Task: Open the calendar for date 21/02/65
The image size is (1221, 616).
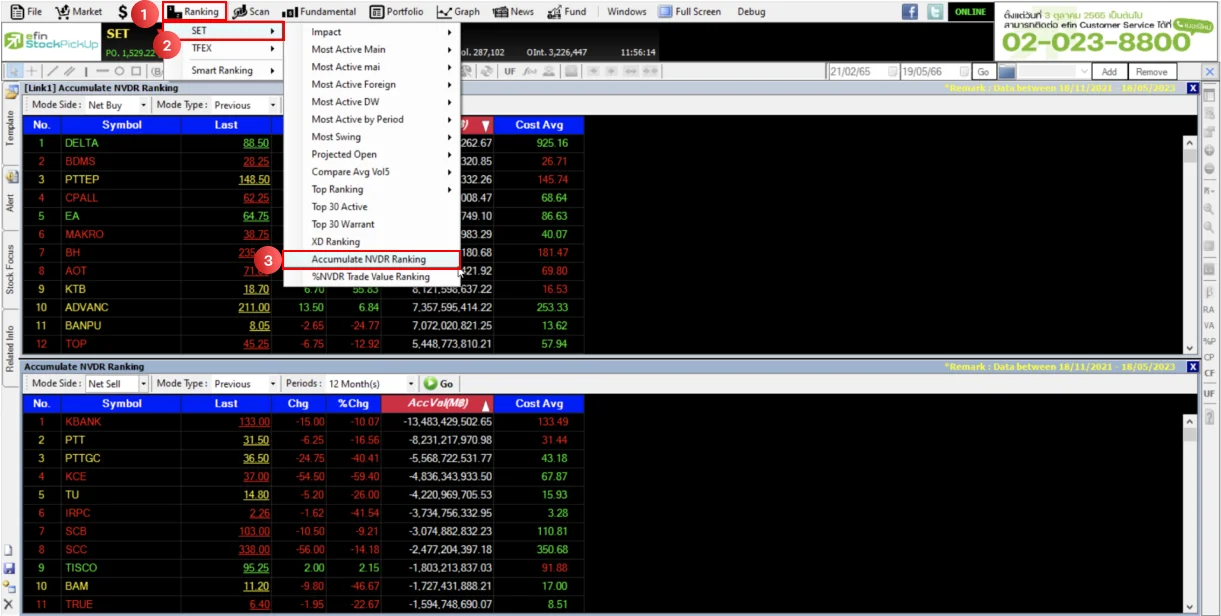Action: tap(891, 72)
